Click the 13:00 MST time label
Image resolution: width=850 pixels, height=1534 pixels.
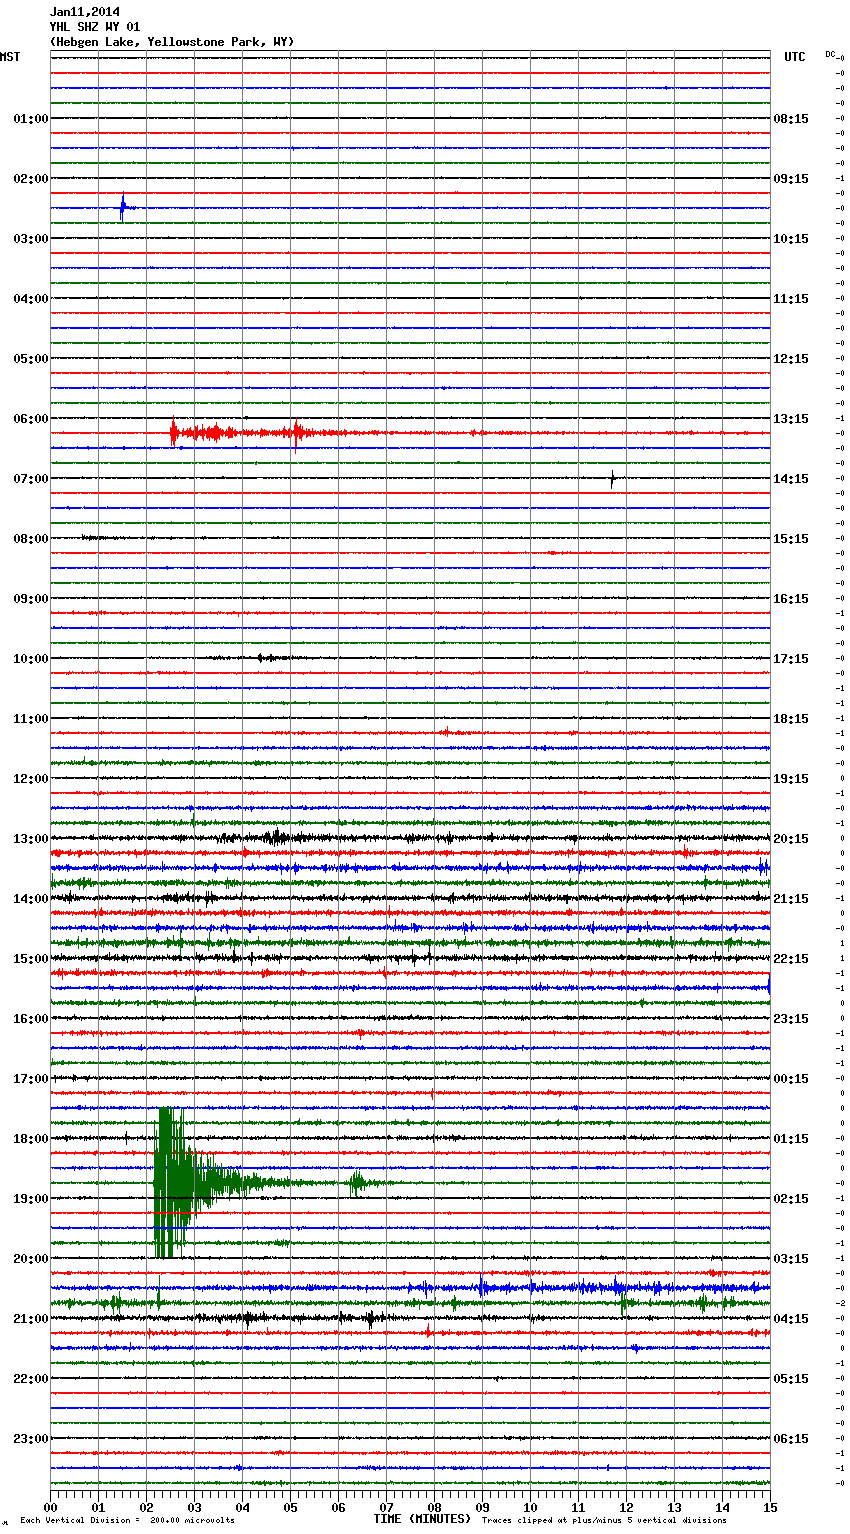[x=31, y=839]
